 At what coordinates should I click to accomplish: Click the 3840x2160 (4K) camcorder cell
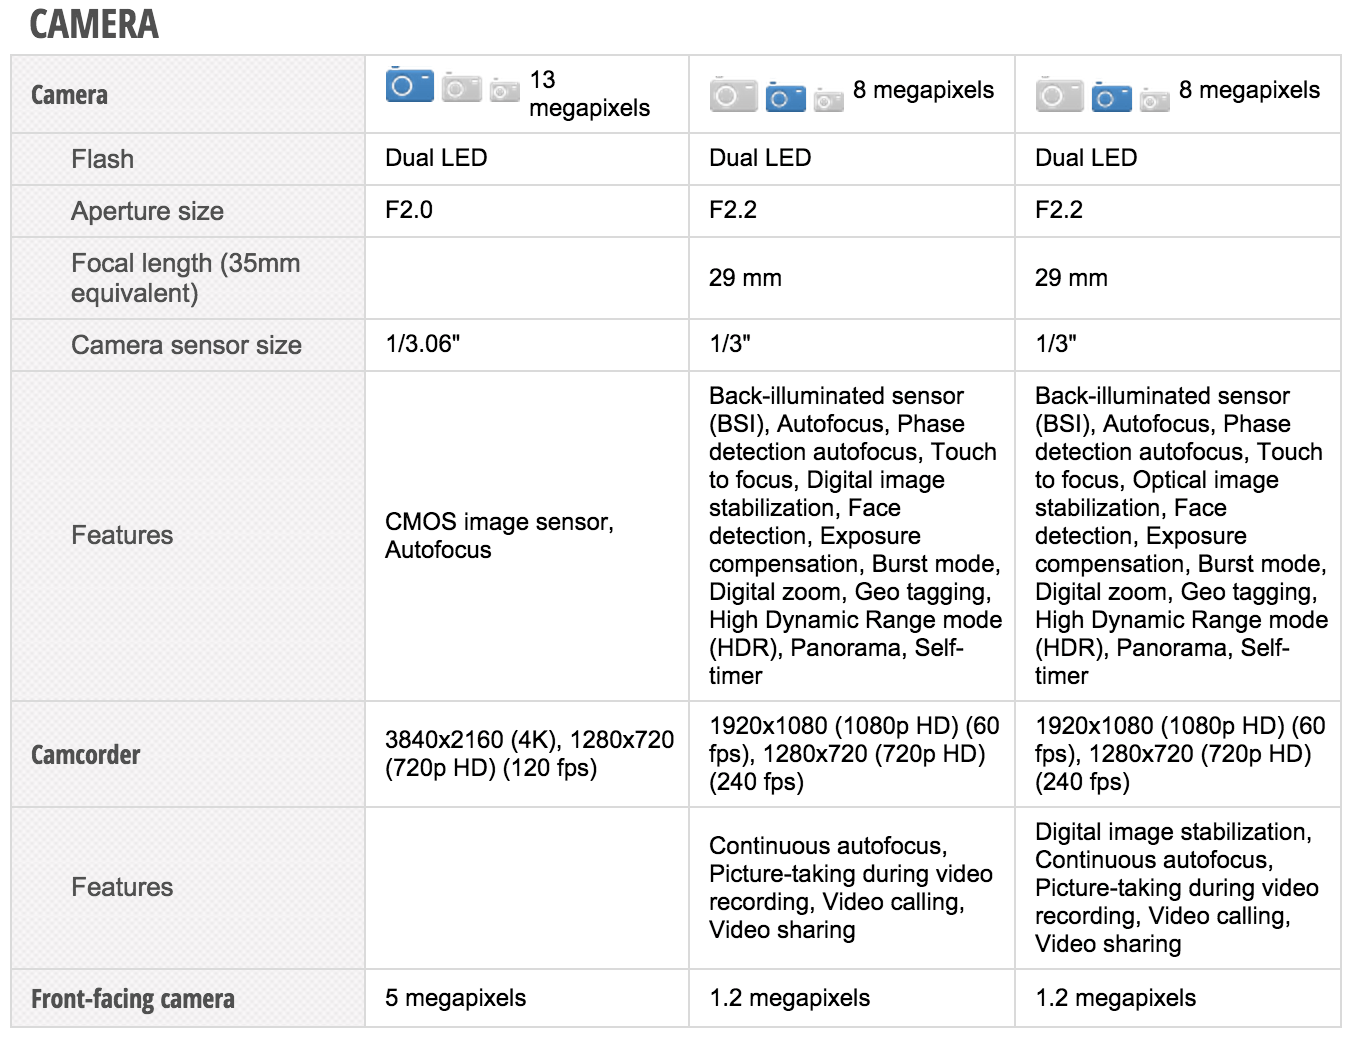(528, 753)
